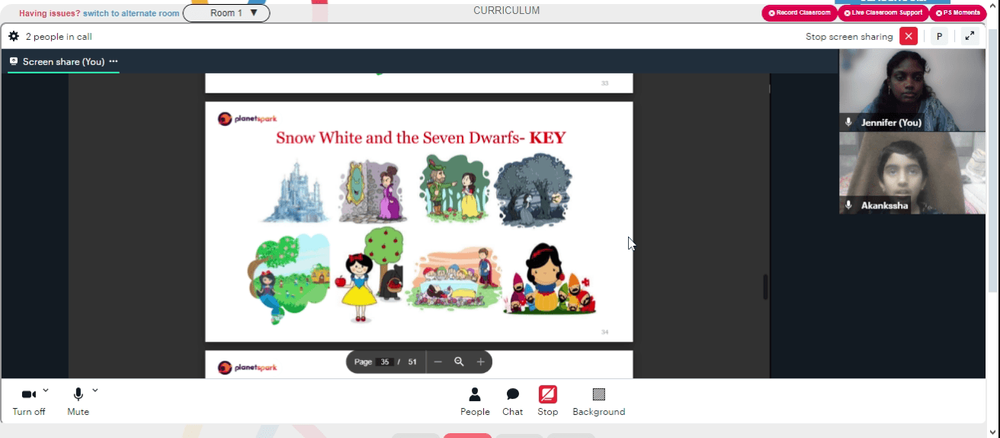Click the 2 people in call label
This screenshot has height=438, width=1000.
(x=59, y=36)
